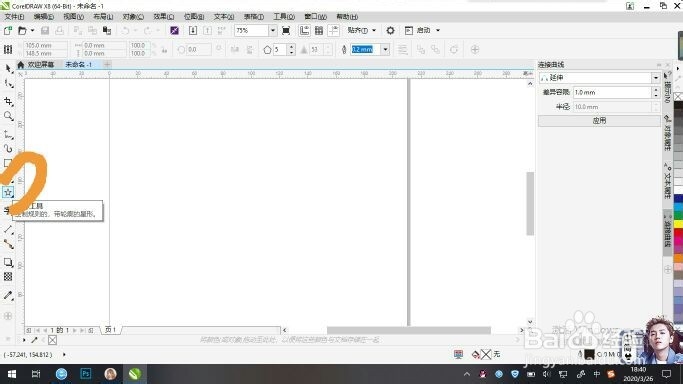
Task: Open the 对象属性 docker side tab
Action: click(x=667, y=133)
